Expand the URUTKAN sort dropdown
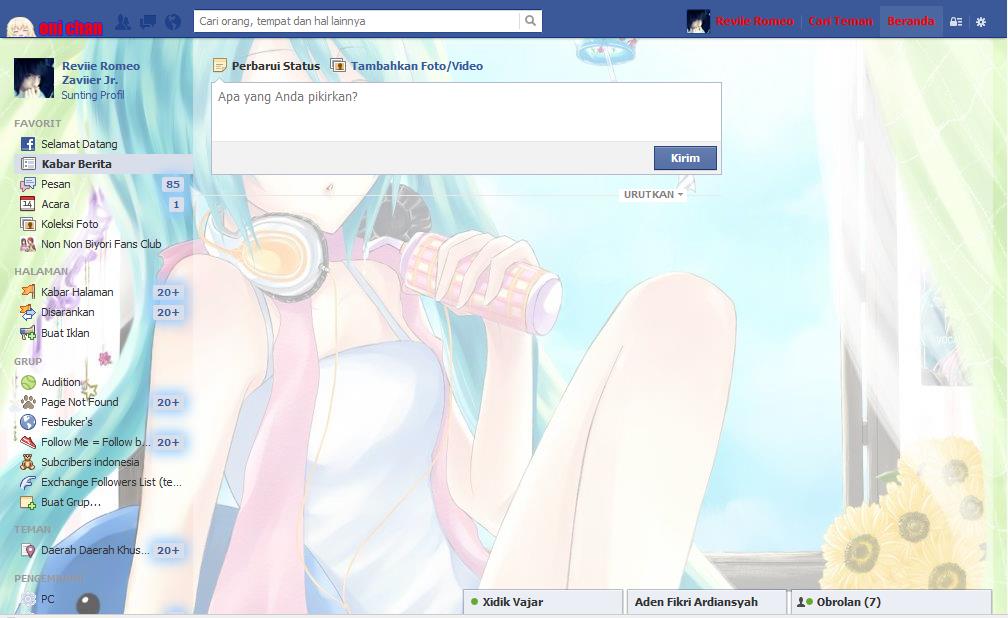The height and width of the screenshot is (618, 1008). tap(653, 194)
